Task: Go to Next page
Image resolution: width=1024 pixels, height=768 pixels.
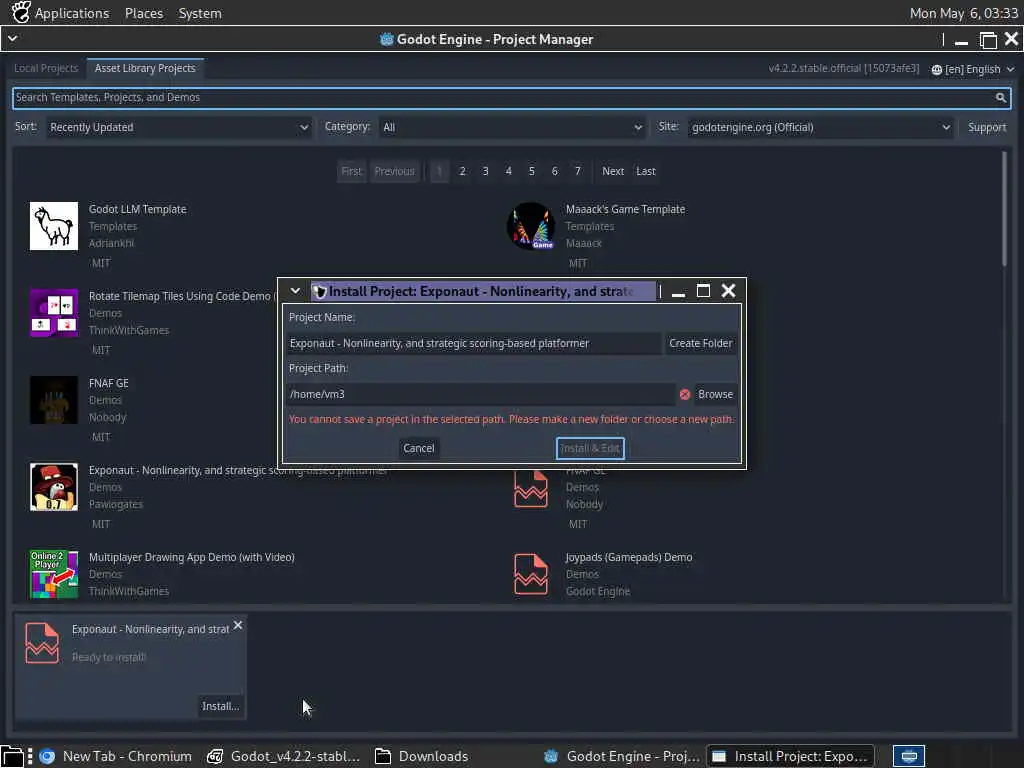Action: click(x=613, y=171)
